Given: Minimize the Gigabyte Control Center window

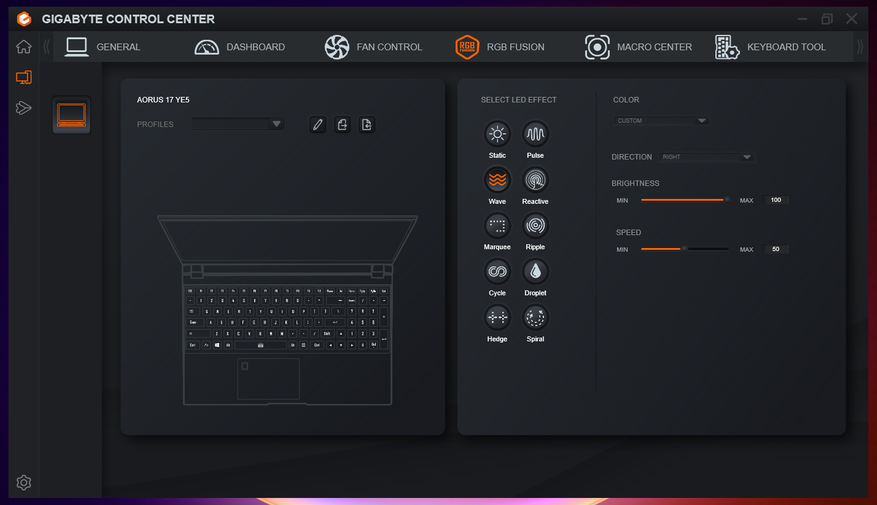Looking at the screenshot, I should point(803,19).
